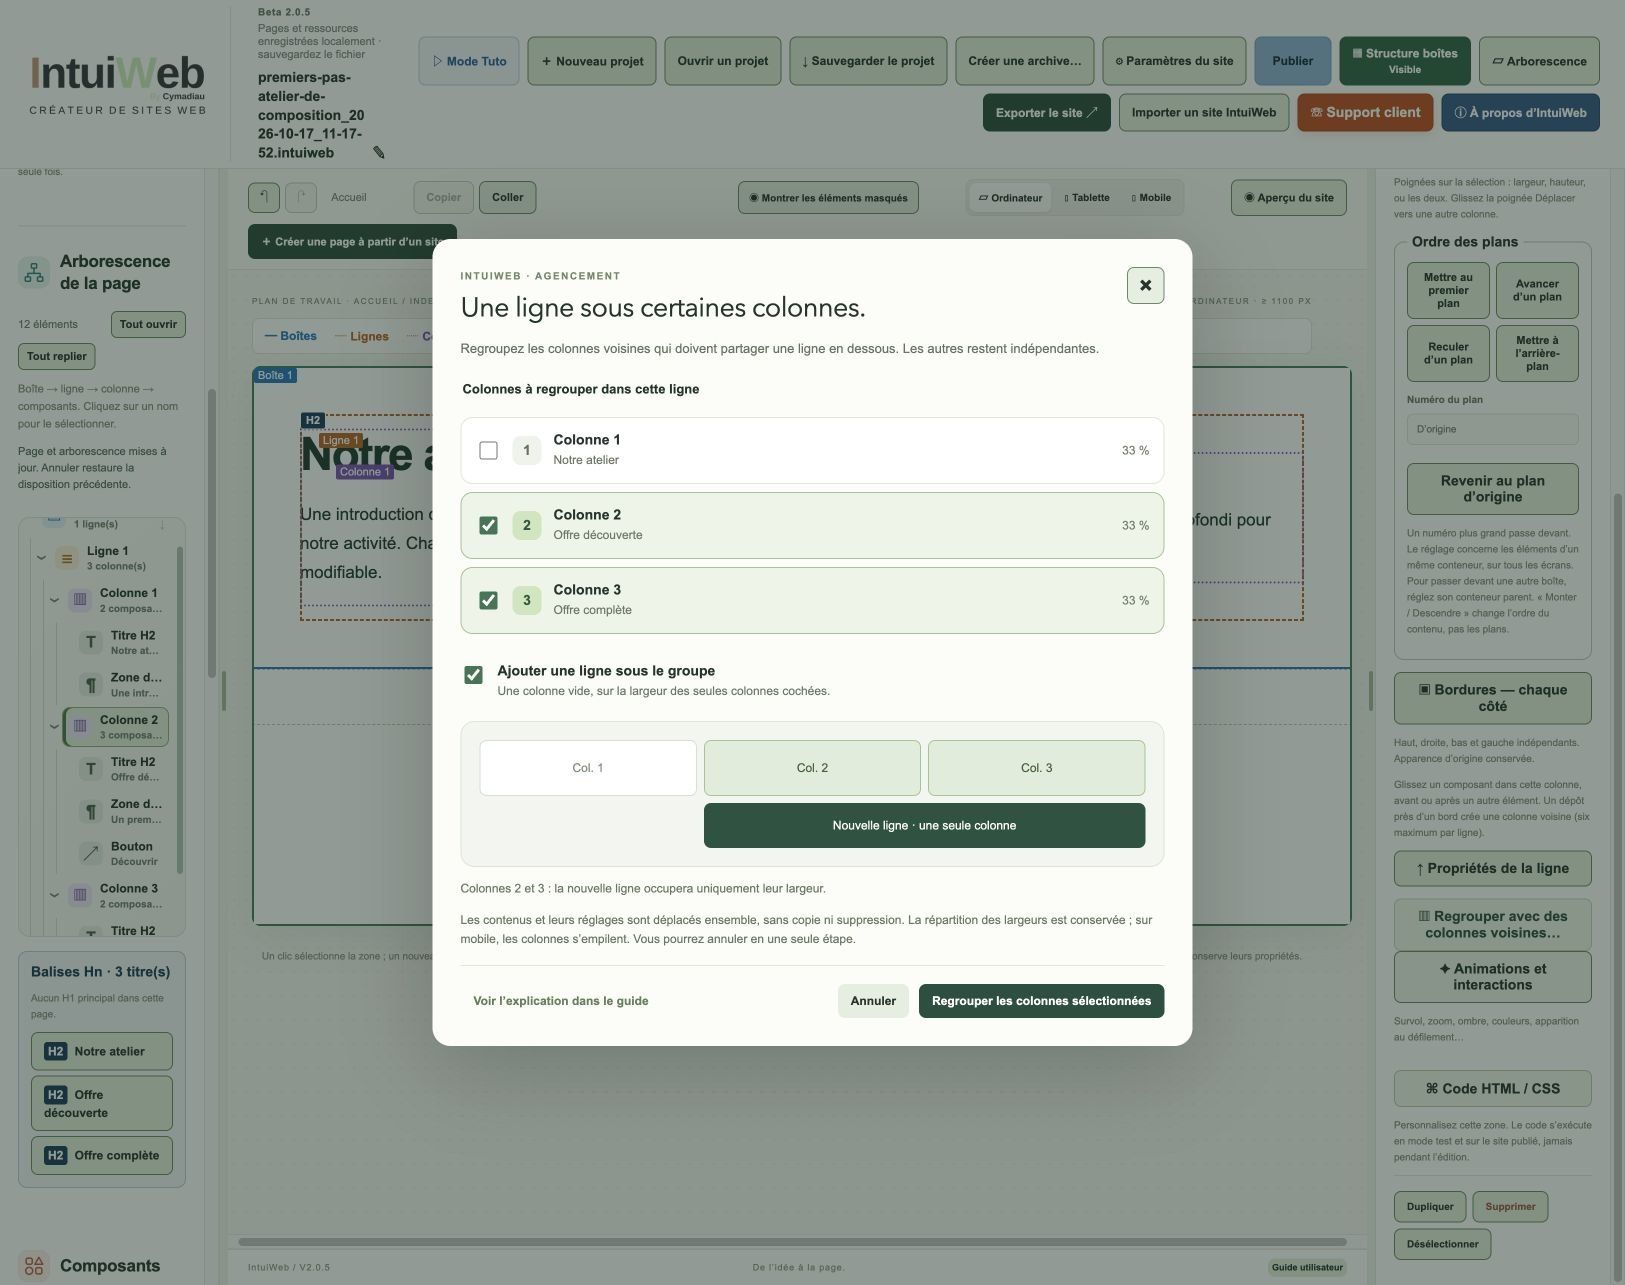The image size is (1625, 1285).
Task: Click the Ligne 1 row icon in tree
Action: pyautogui.click(x=67, y=559)
